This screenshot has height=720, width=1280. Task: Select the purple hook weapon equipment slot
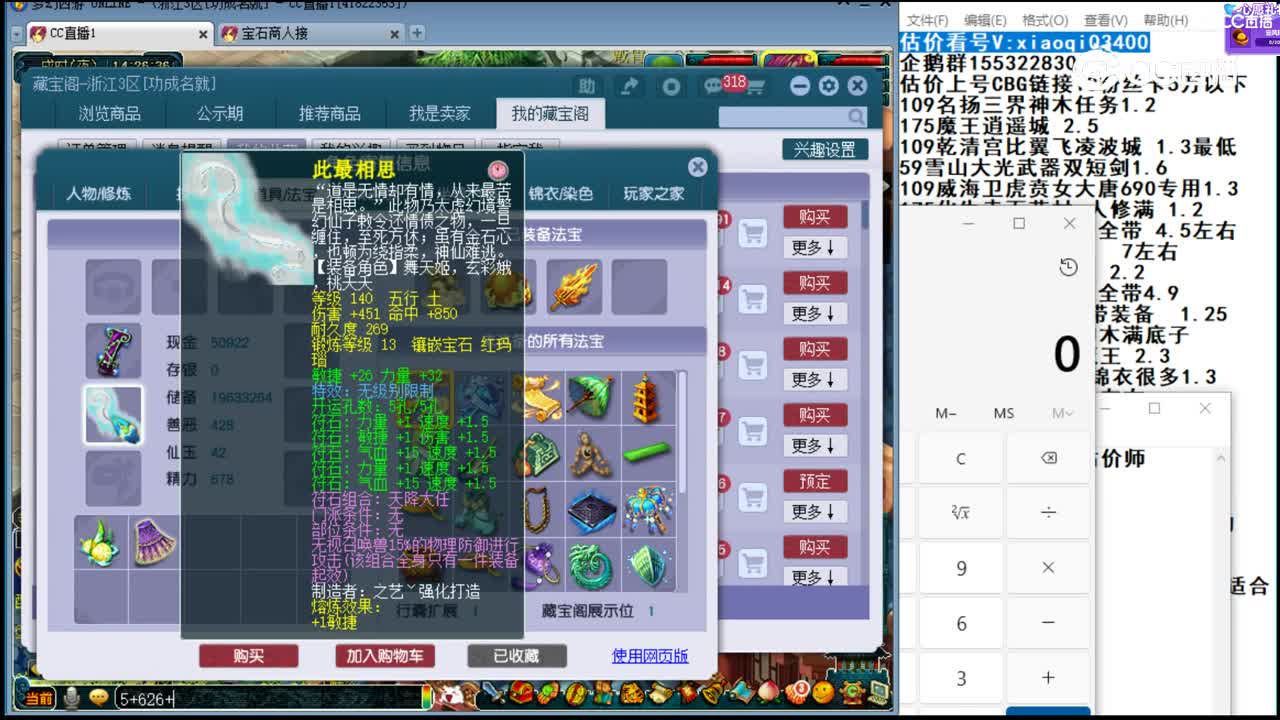(x=113, y=351)
